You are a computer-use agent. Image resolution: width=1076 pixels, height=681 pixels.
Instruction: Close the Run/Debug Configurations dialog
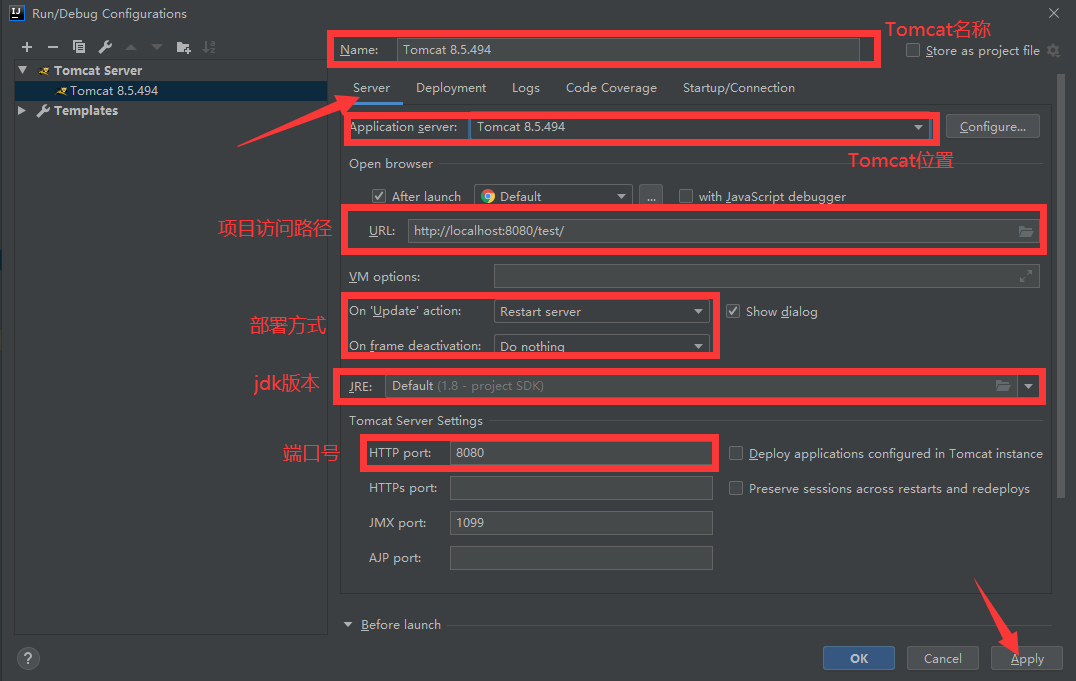[1054, 13]
